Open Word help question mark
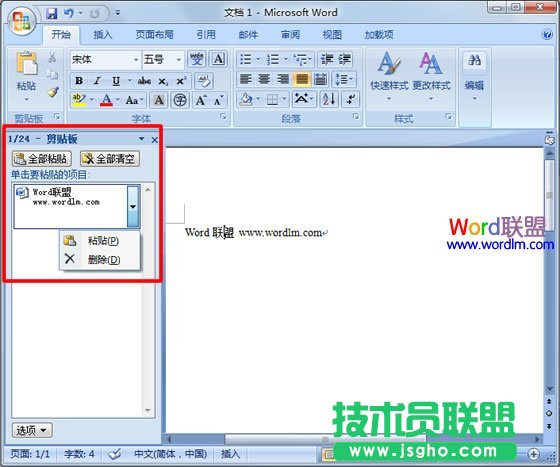Viewport: 560px width, 467px height. [547, 35]
